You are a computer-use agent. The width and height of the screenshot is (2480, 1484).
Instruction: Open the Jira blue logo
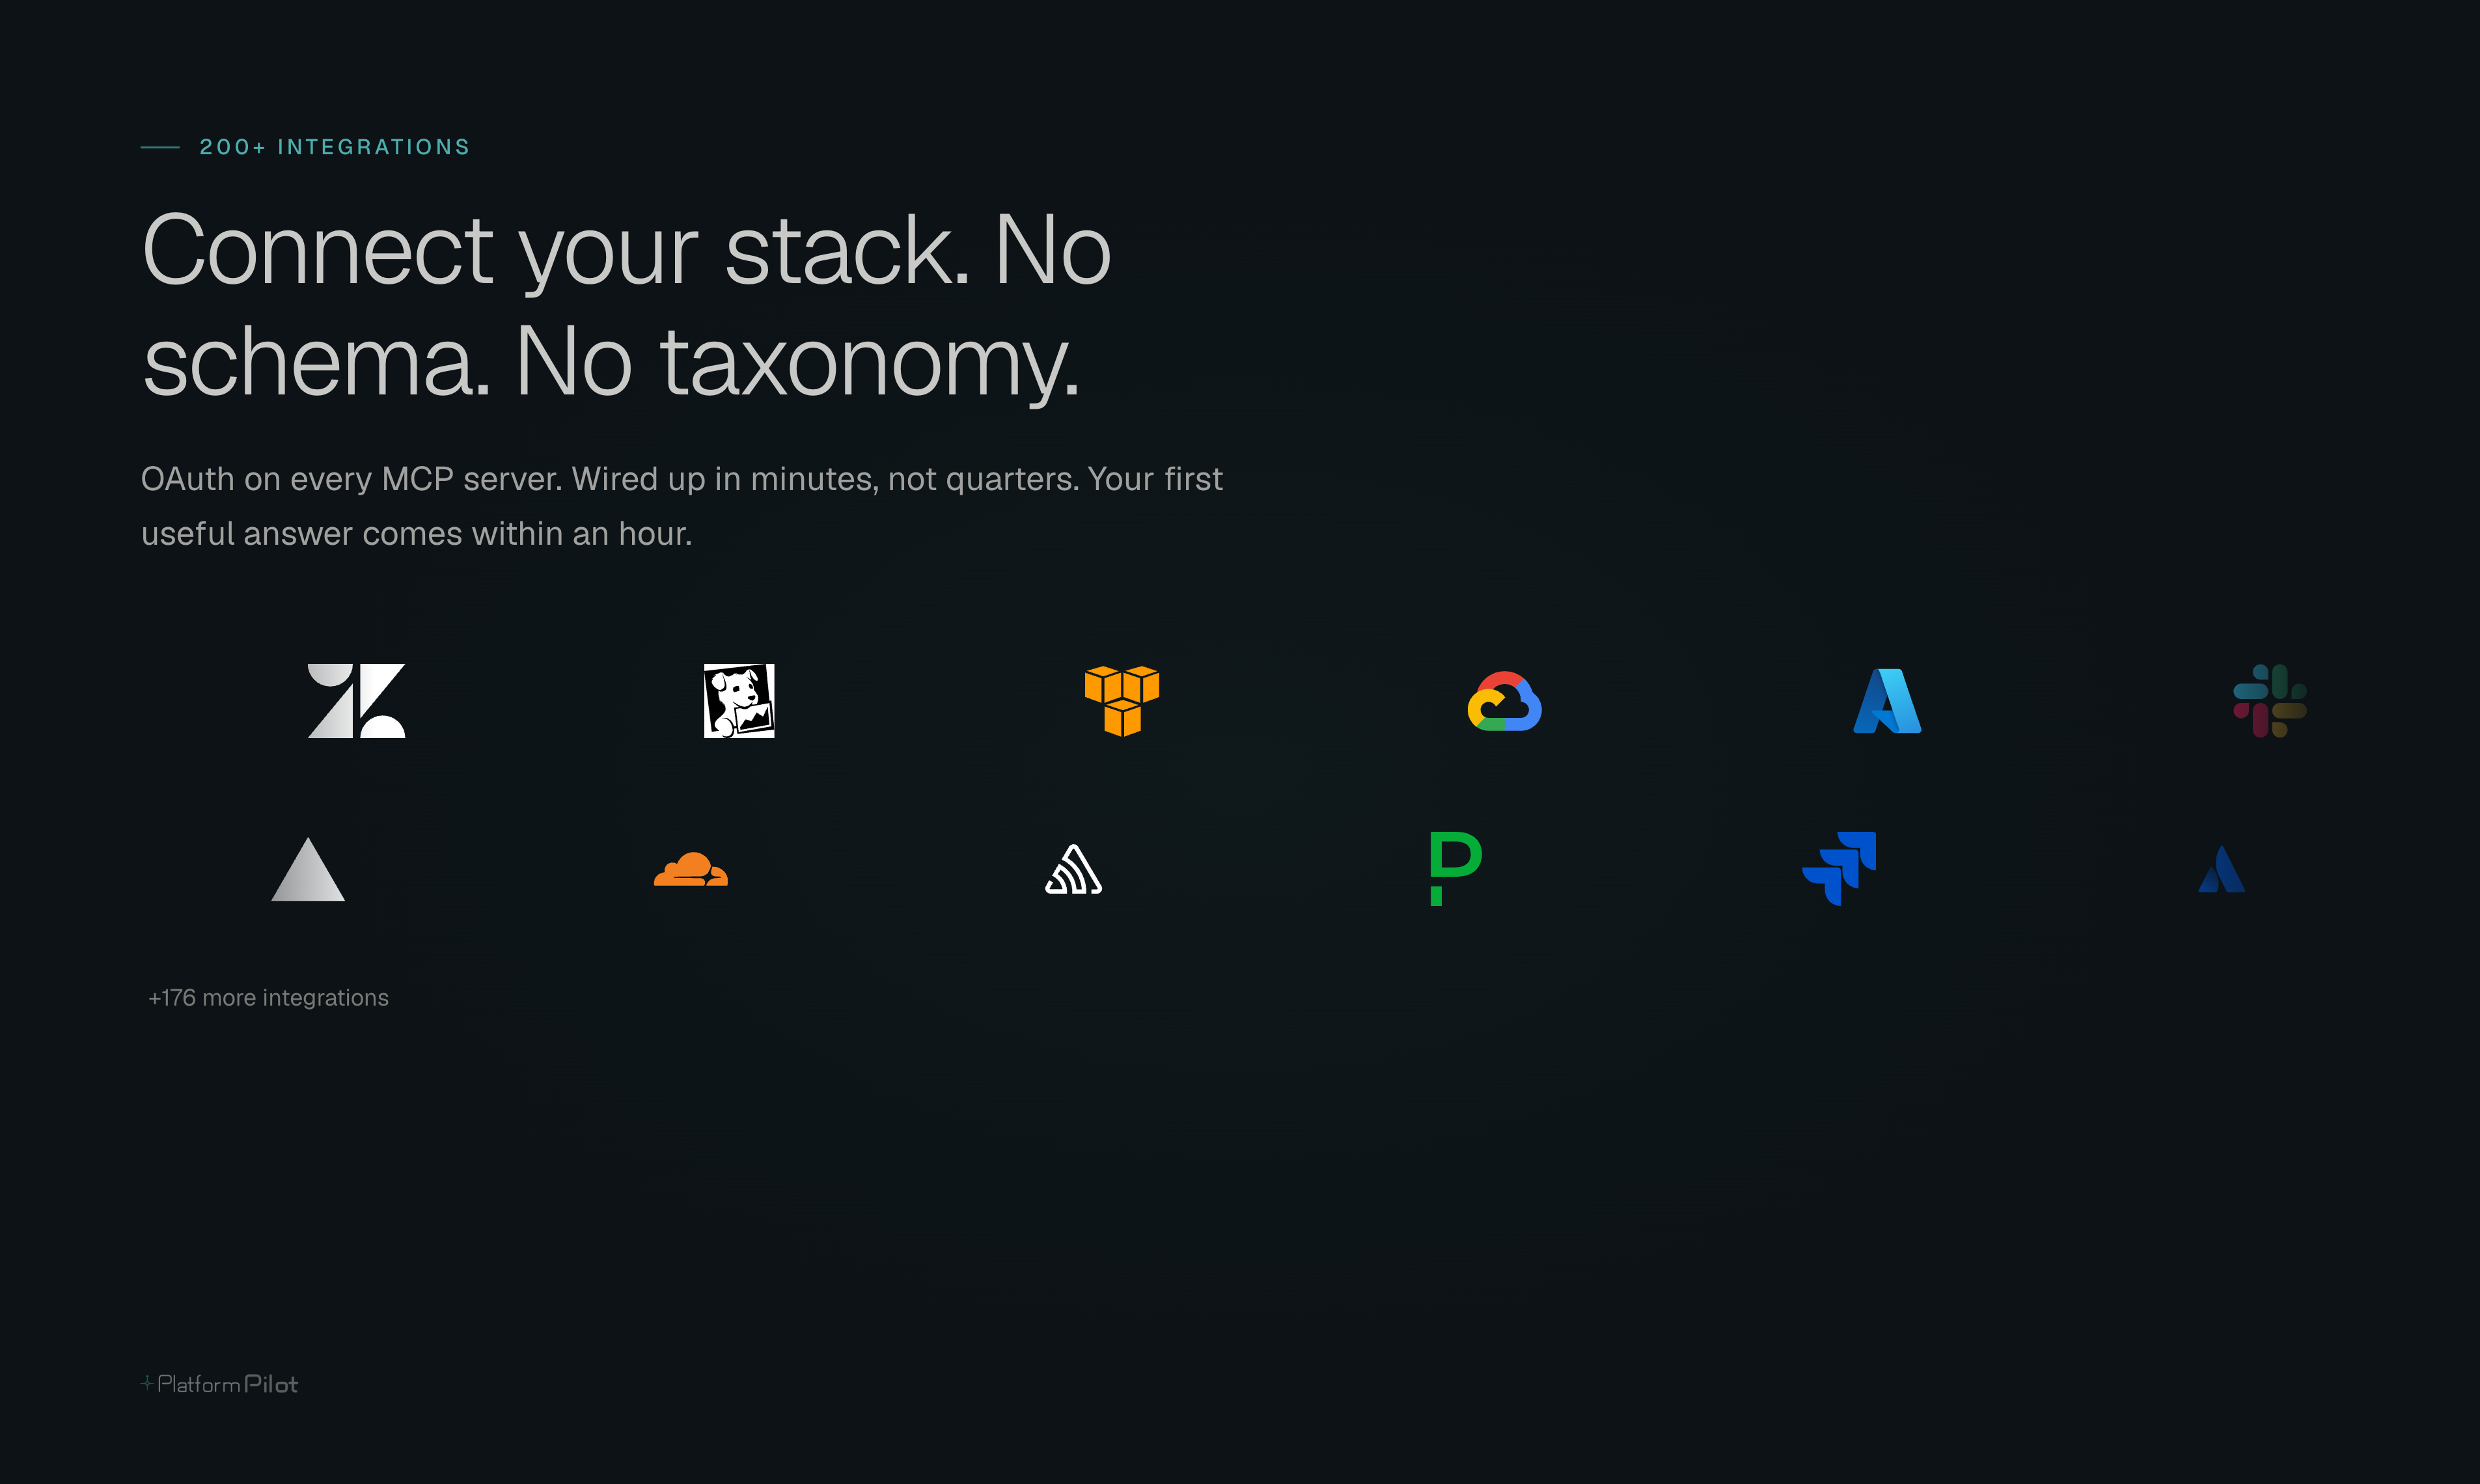1839,869
